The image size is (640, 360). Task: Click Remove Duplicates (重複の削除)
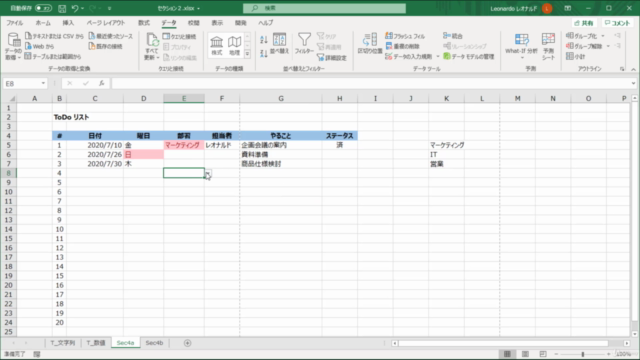pyautogui.click(x=403, y=47)
